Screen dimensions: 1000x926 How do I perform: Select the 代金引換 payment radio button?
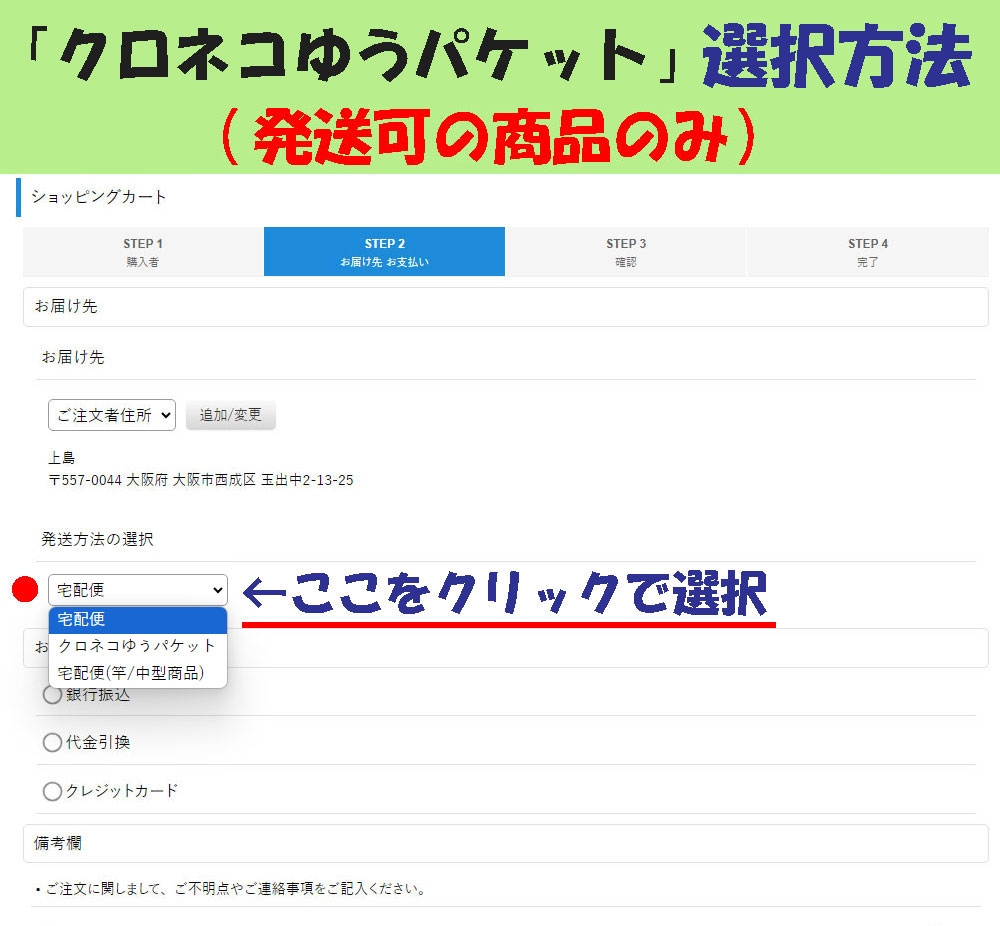click(52, 742)
